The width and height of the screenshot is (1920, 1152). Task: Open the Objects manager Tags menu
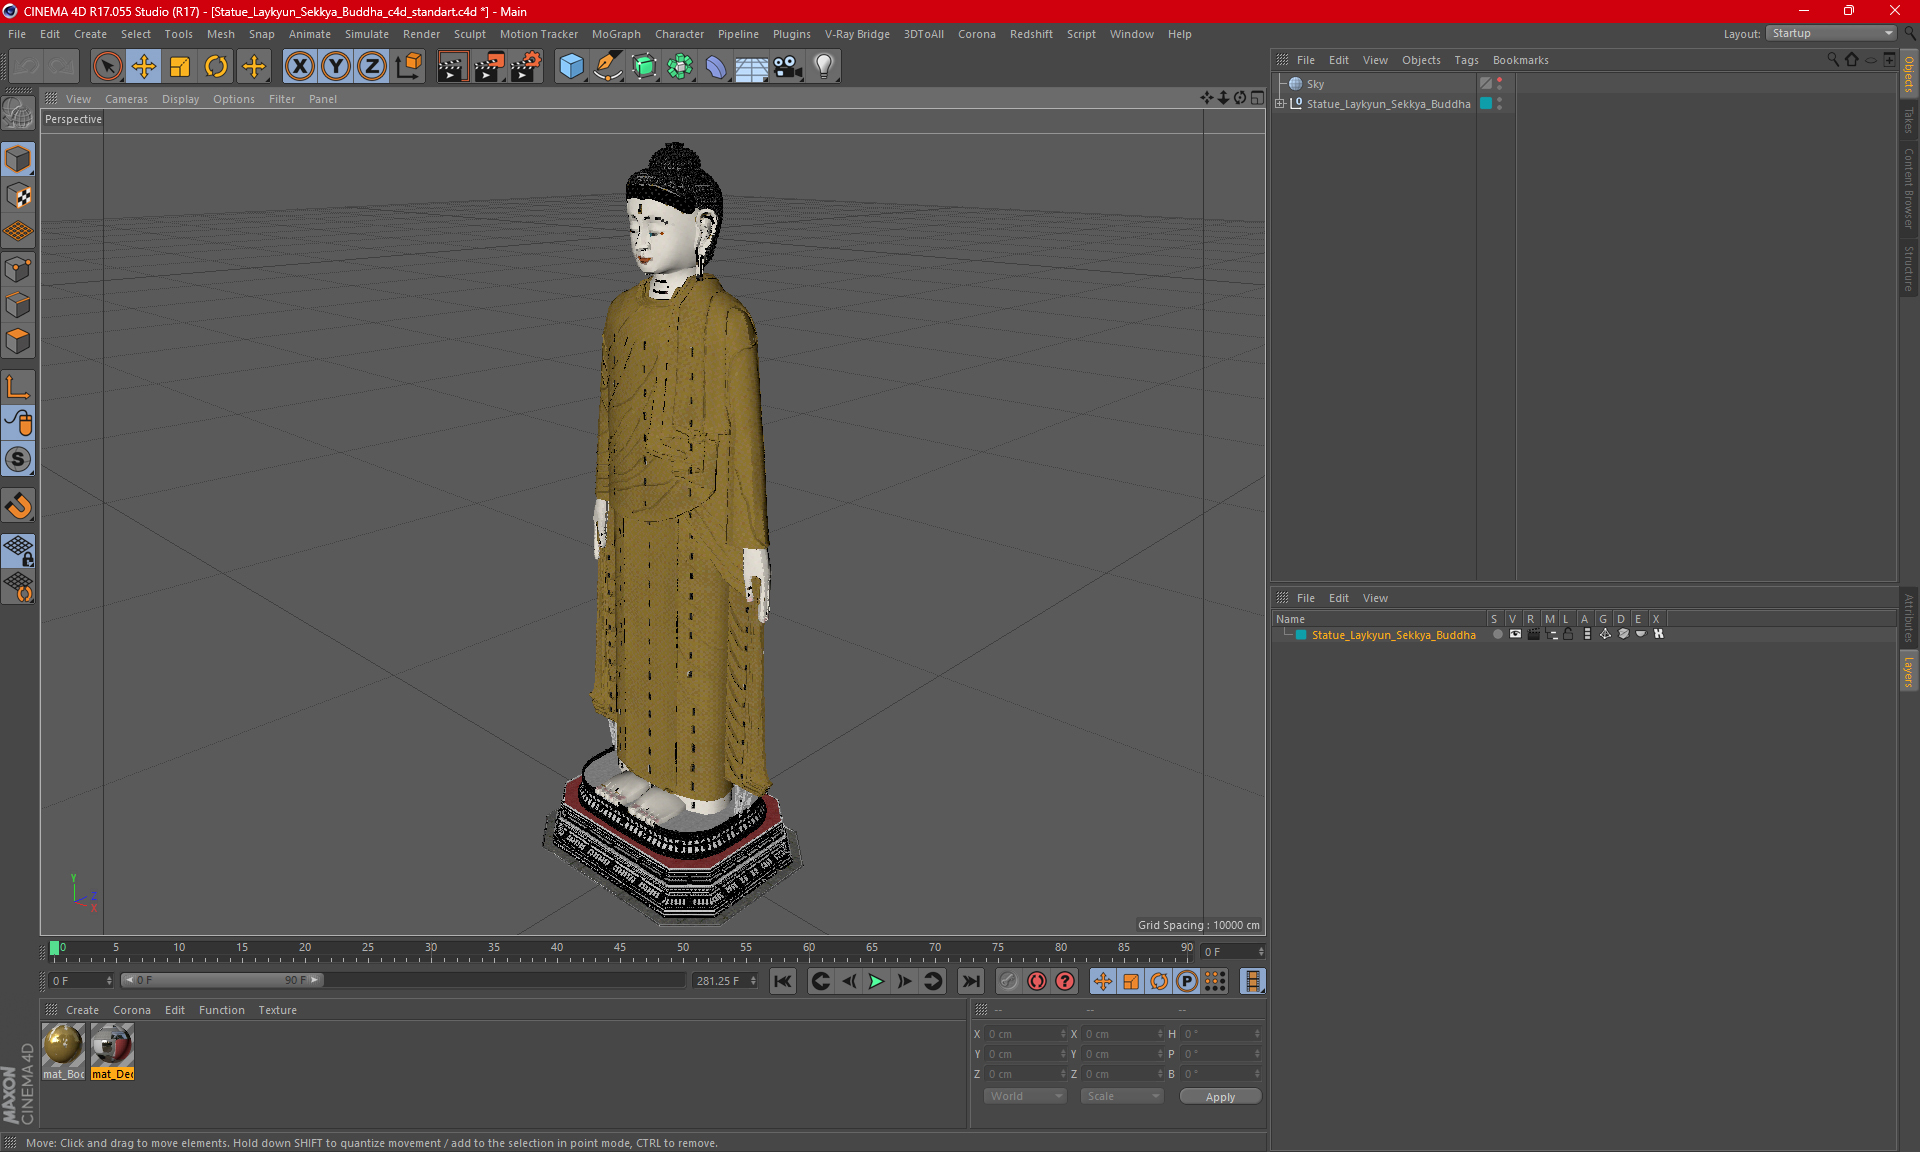click(x=1466, y=60)
